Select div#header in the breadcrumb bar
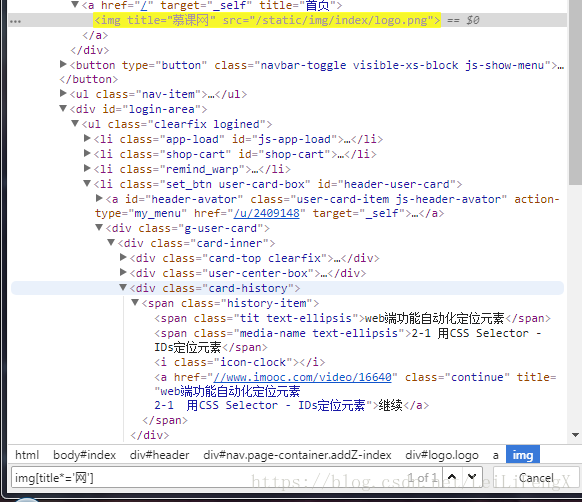Image resolution: width=582 pixels, height=502 pixels. coord(160,455)
